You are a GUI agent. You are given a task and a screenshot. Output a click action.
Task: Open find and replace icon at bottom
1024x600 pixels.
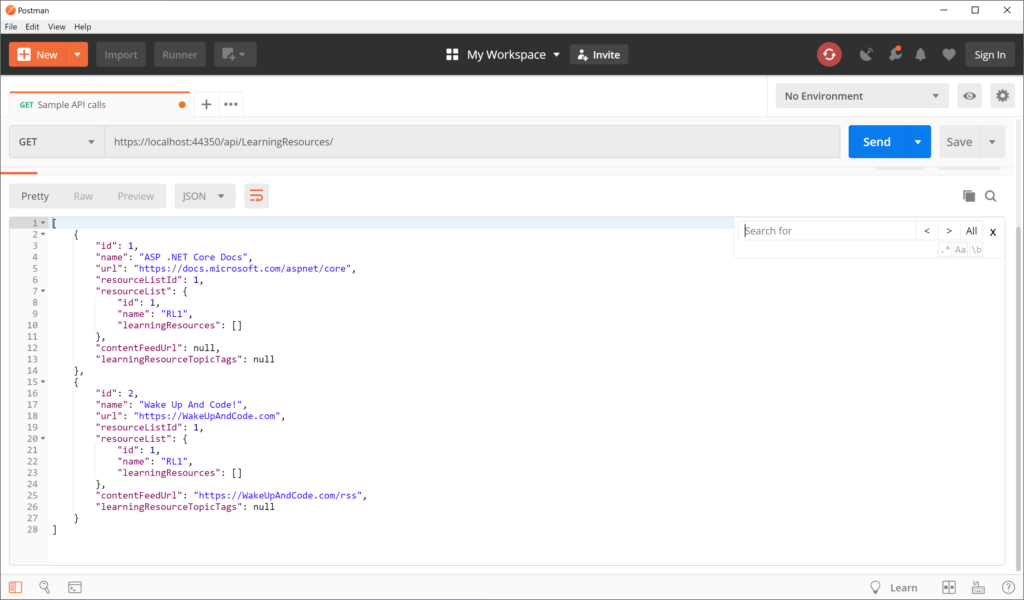coord(44,587)
